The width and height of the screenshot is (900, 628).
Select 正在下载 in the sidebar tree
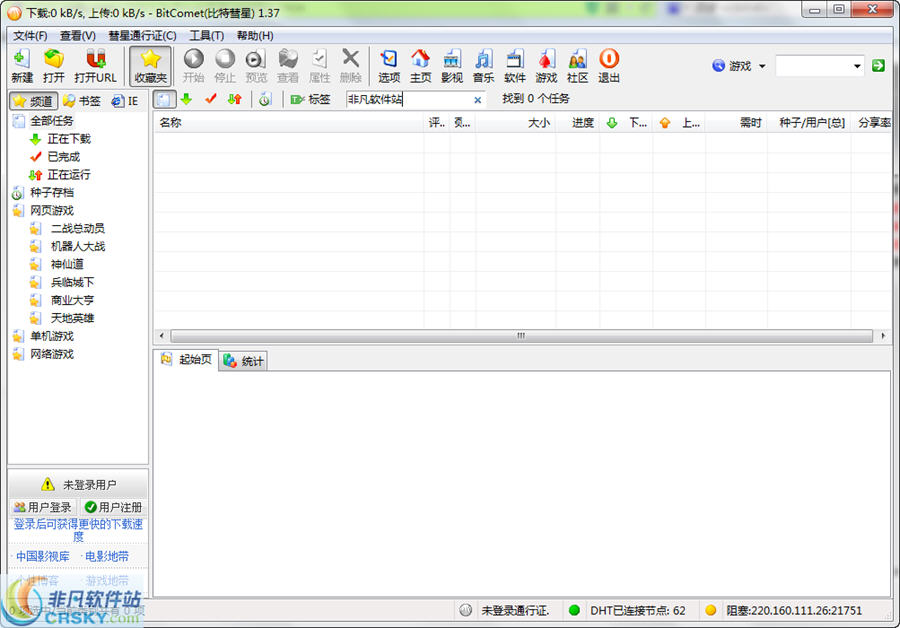point(69,139)
